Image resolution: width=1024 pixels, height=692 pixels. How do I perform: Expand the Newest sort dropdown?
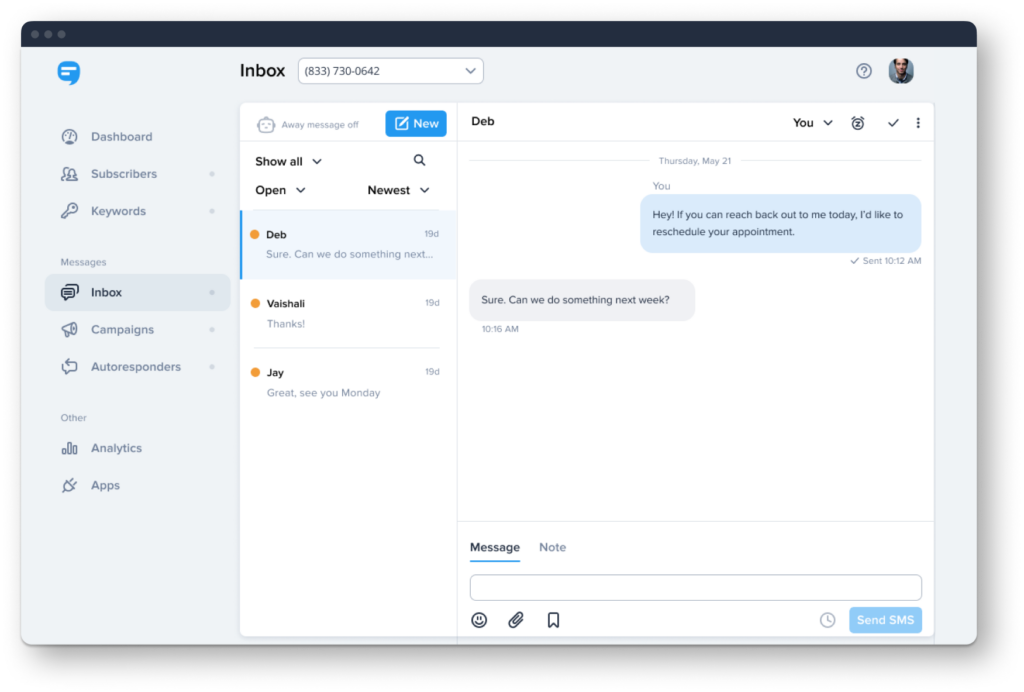click(x=398, y=190)
